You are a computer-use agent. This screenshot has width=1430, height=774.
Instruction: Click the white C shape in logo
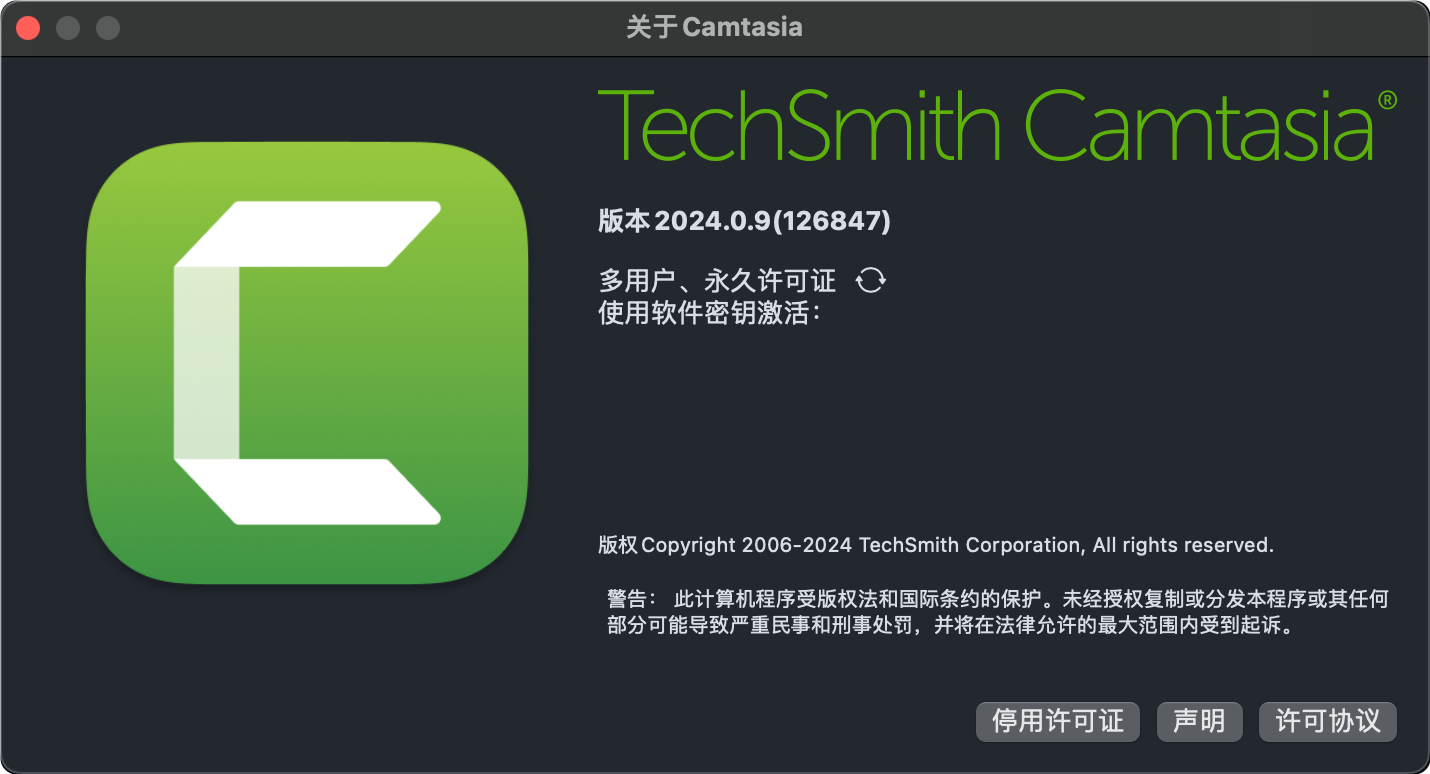click(307, 362)
